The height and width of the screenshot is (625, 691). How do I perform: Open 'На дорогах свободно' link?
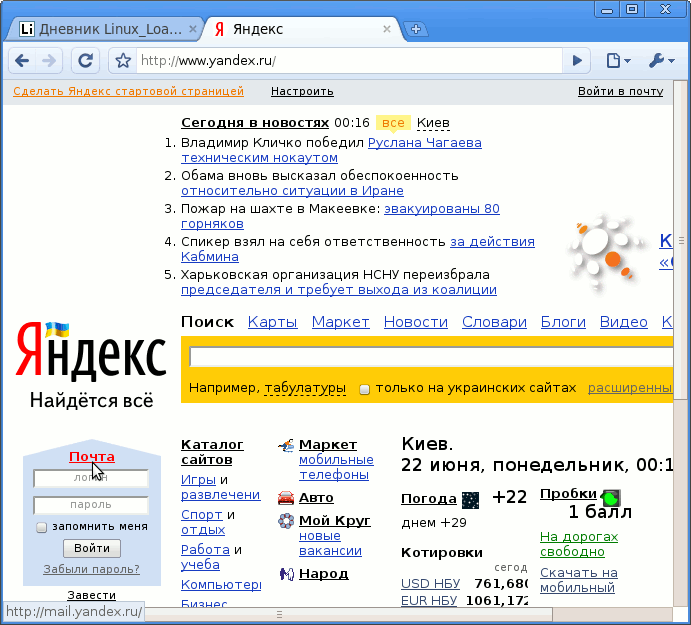(x=579, y=544)
